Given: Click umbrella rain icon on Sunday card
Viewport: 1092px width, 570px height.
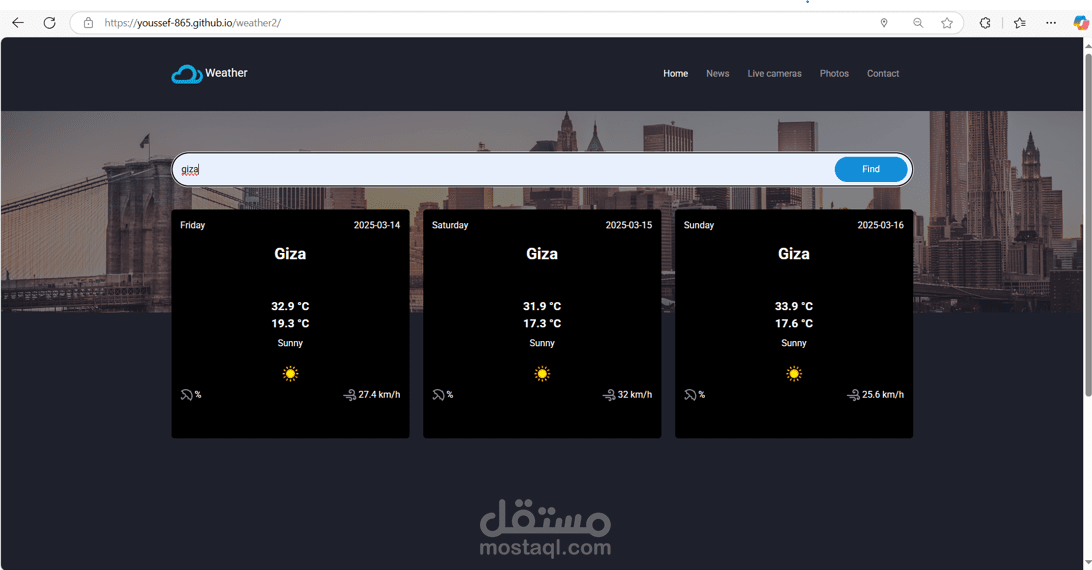Looking at the screenshot, I should [690, 395].
